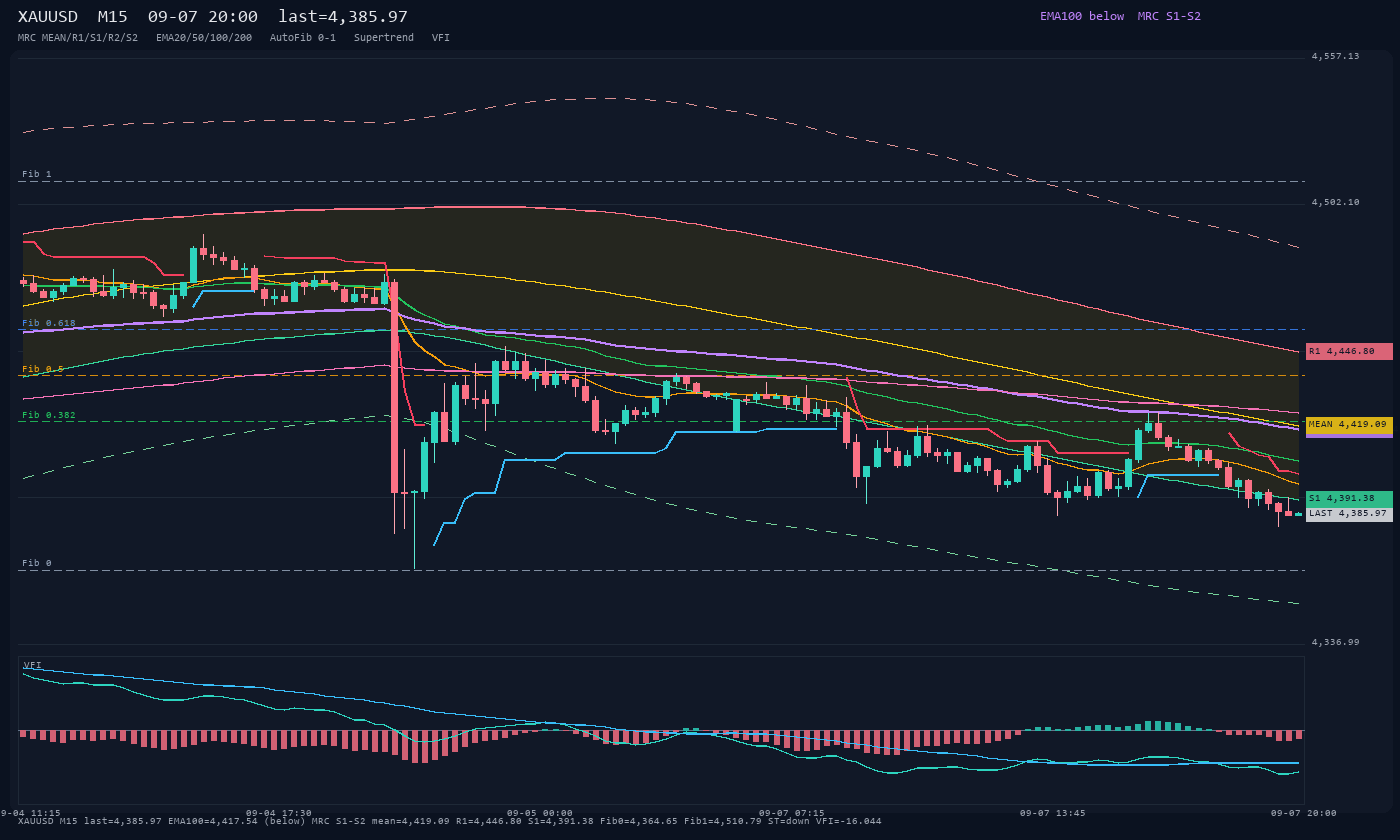Click the "AutoFib 0-1" legend entry

coord(303,38)
